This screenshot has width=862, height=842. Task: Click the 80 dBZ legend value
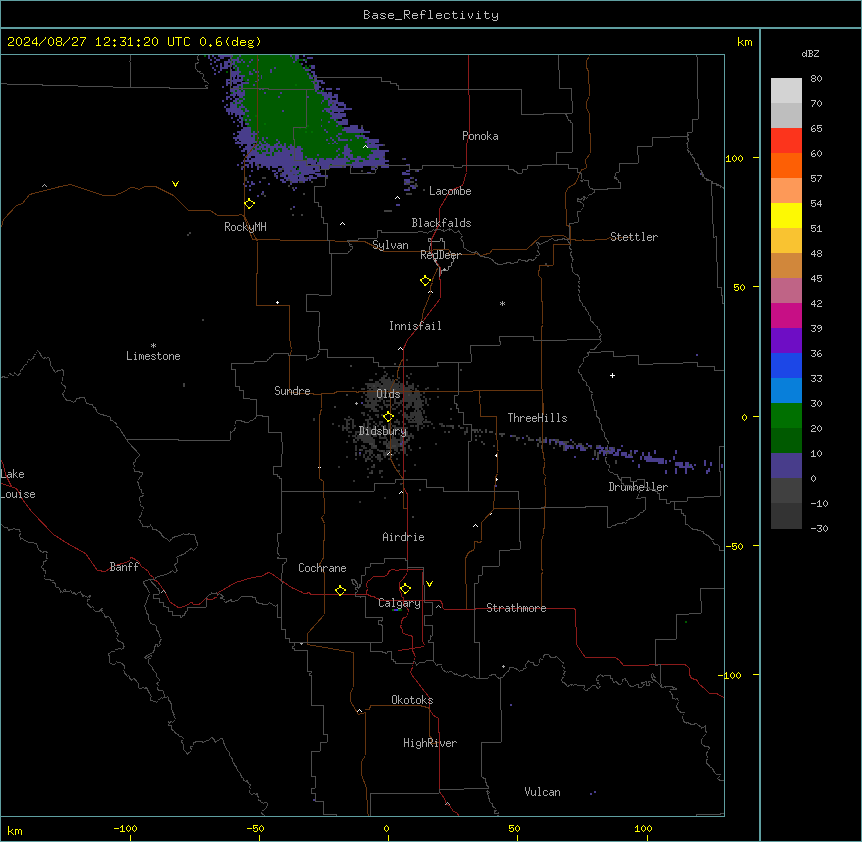pyautogui.click(x=816, y=79)
